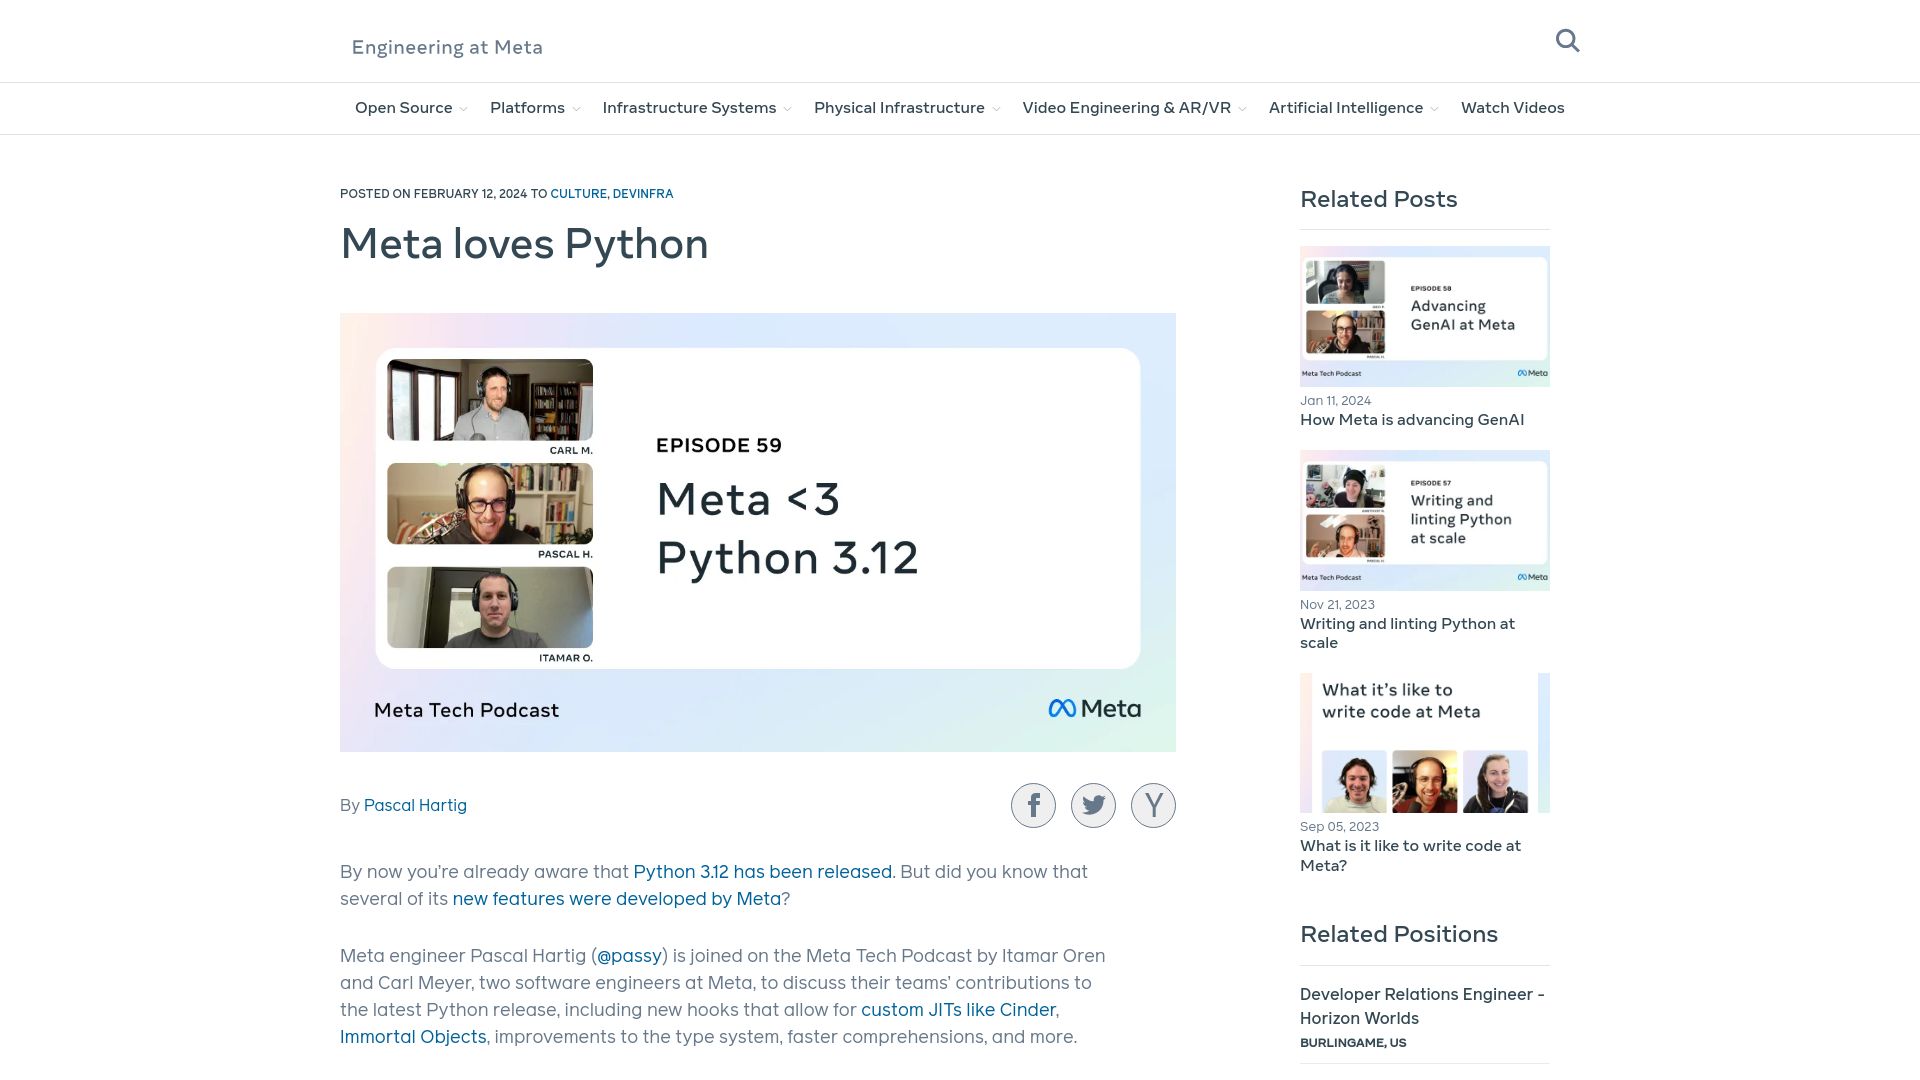This screenshot has height=1080, width=1920.
Task: Open Advancing GenAI at Meta thumbnail
Action: tap(1425, 316)
